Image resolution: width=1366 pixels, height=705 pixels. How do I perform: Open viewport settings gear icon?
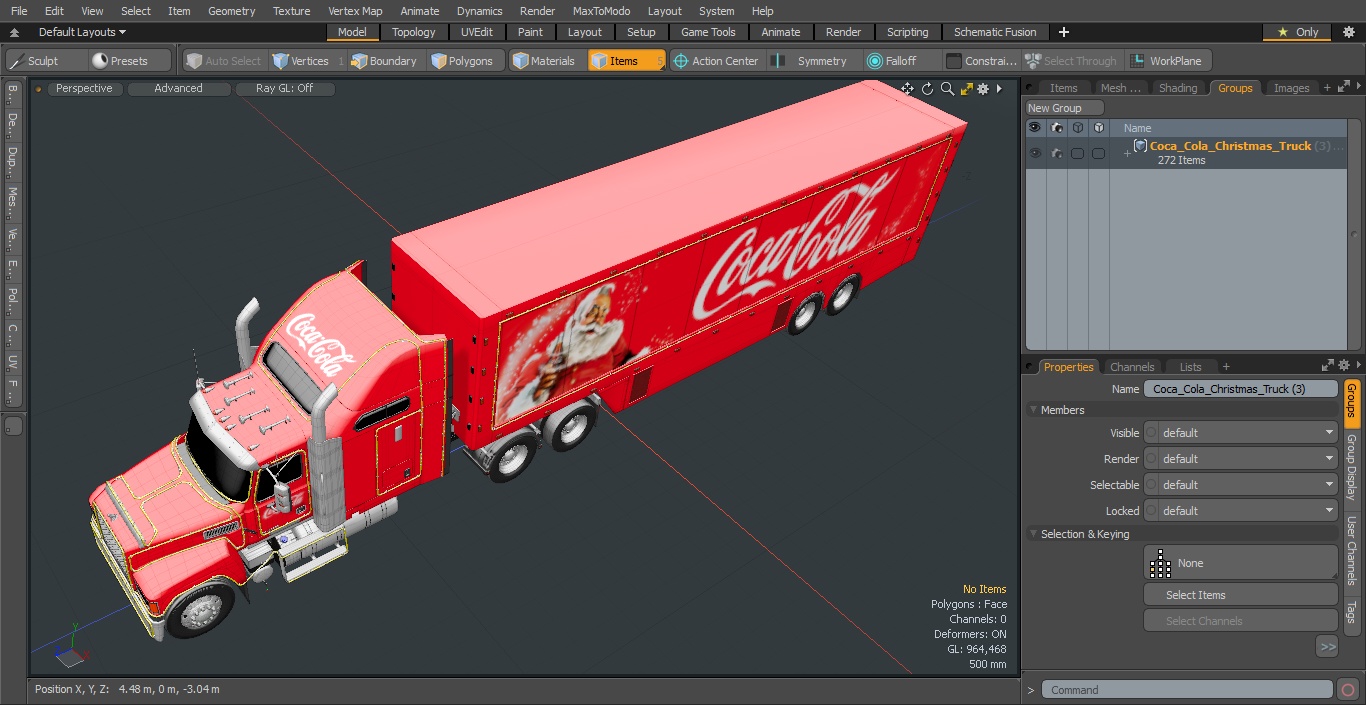pyautogui.click(x=983, y=89)
